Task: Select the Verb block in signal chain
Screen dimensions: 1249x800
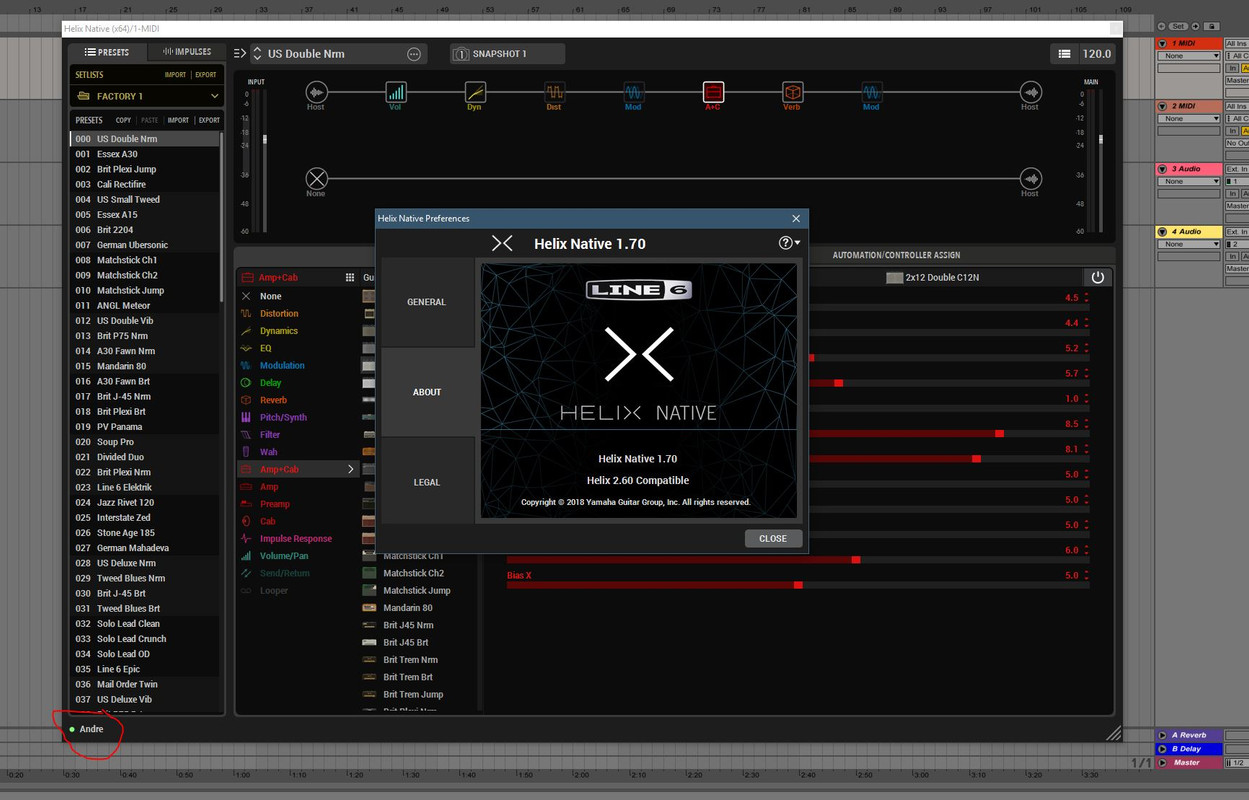Action: coord(792,93)
